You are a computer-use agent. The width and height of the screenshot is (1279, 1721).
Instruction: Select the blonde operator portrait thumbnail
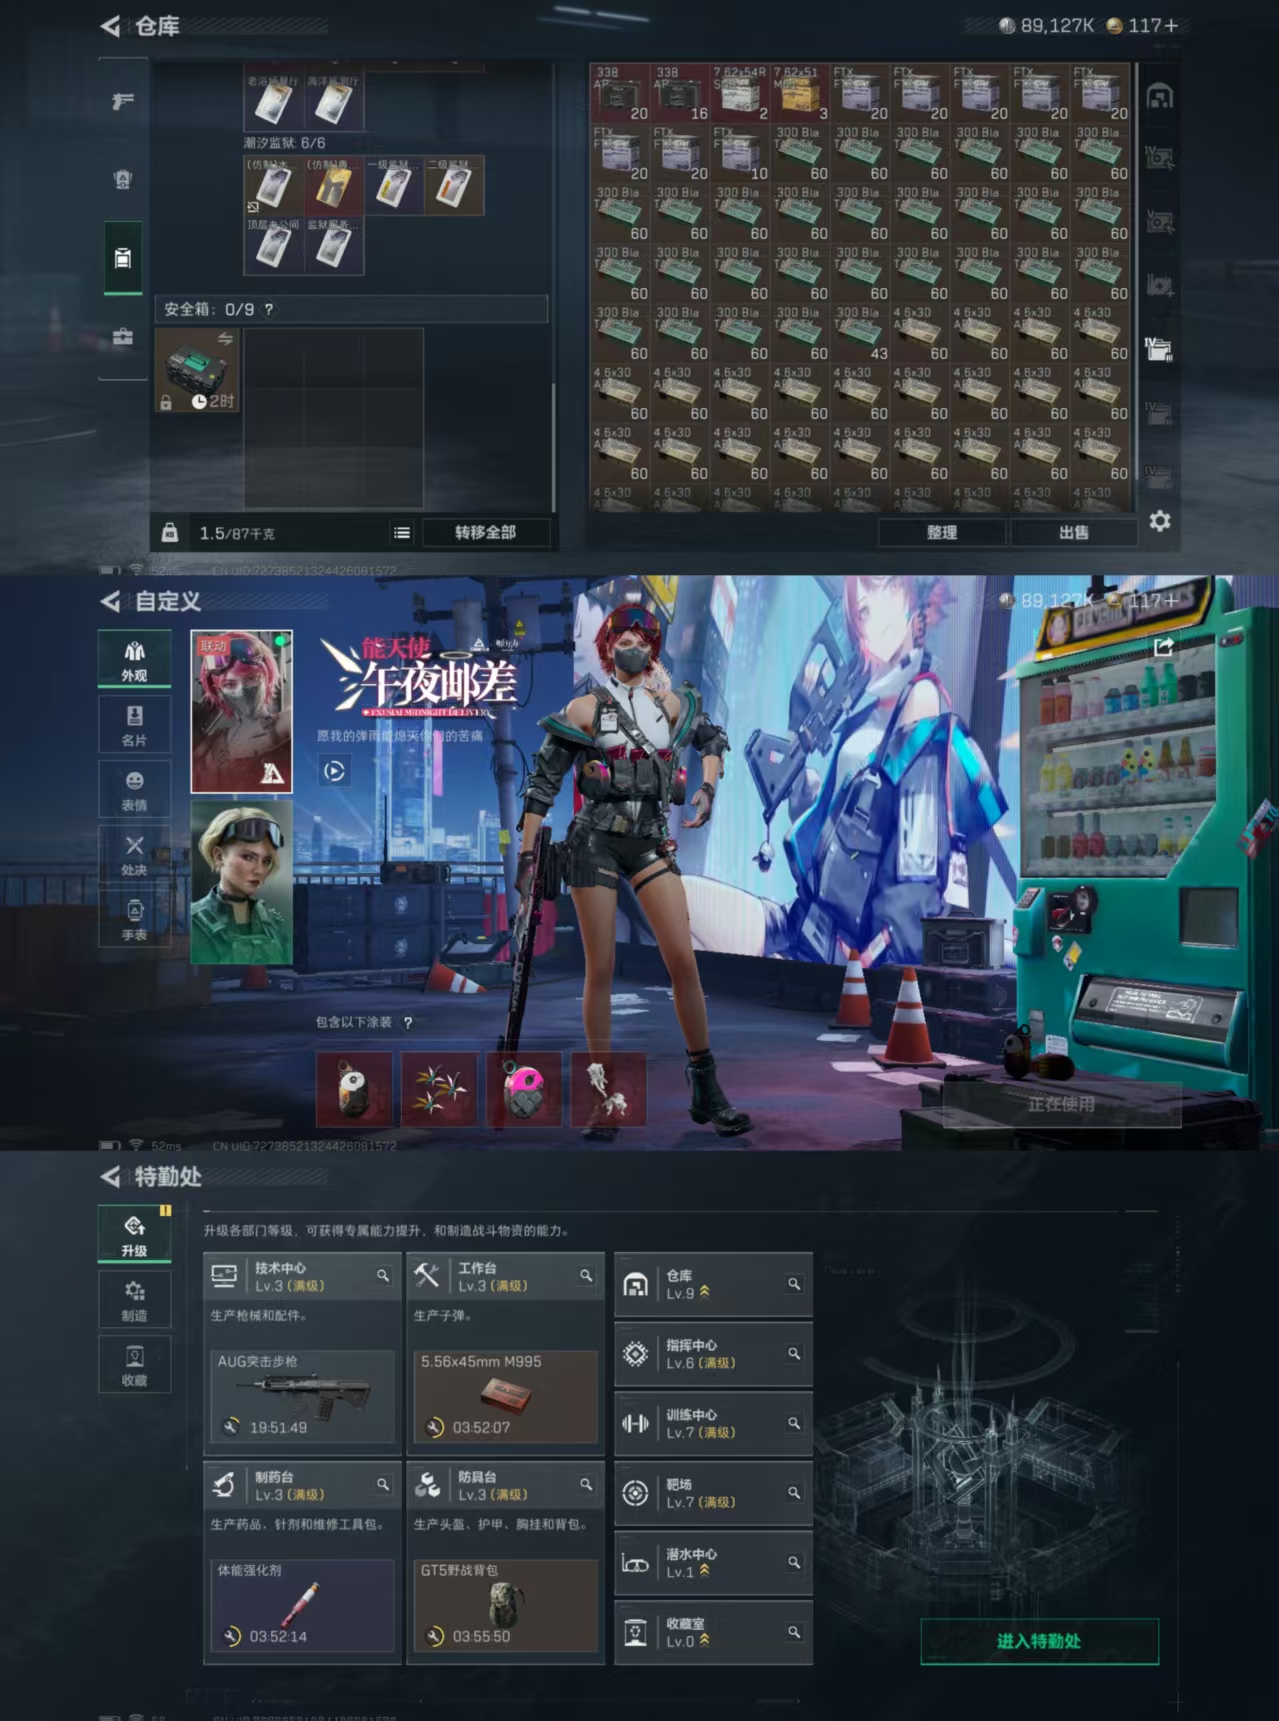(x=241, y=882)
